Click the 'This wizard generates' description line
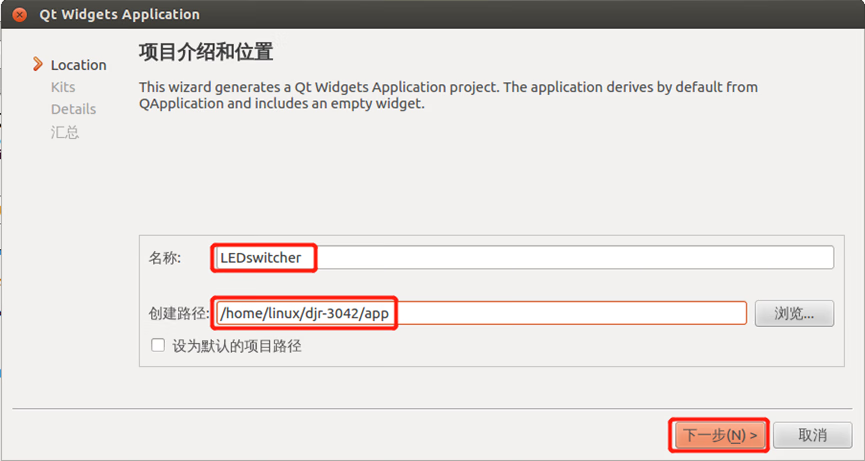 (x=448, y=87)
